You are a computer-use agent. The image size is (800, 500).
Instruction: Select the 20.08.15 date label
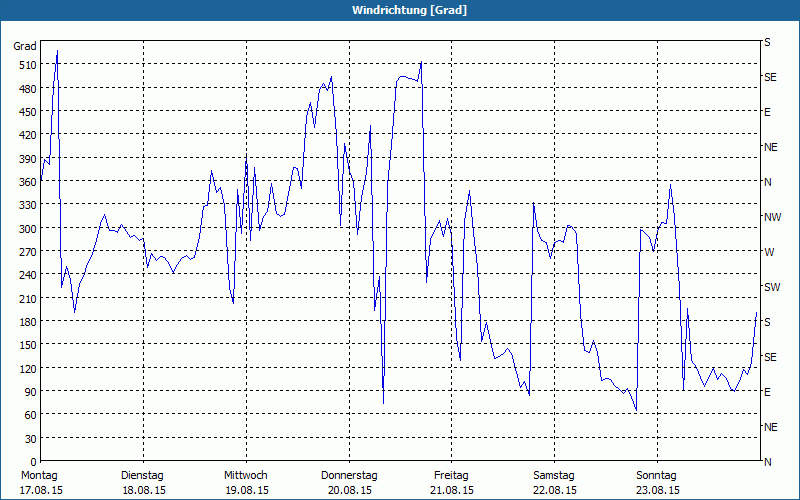(349, 491)
